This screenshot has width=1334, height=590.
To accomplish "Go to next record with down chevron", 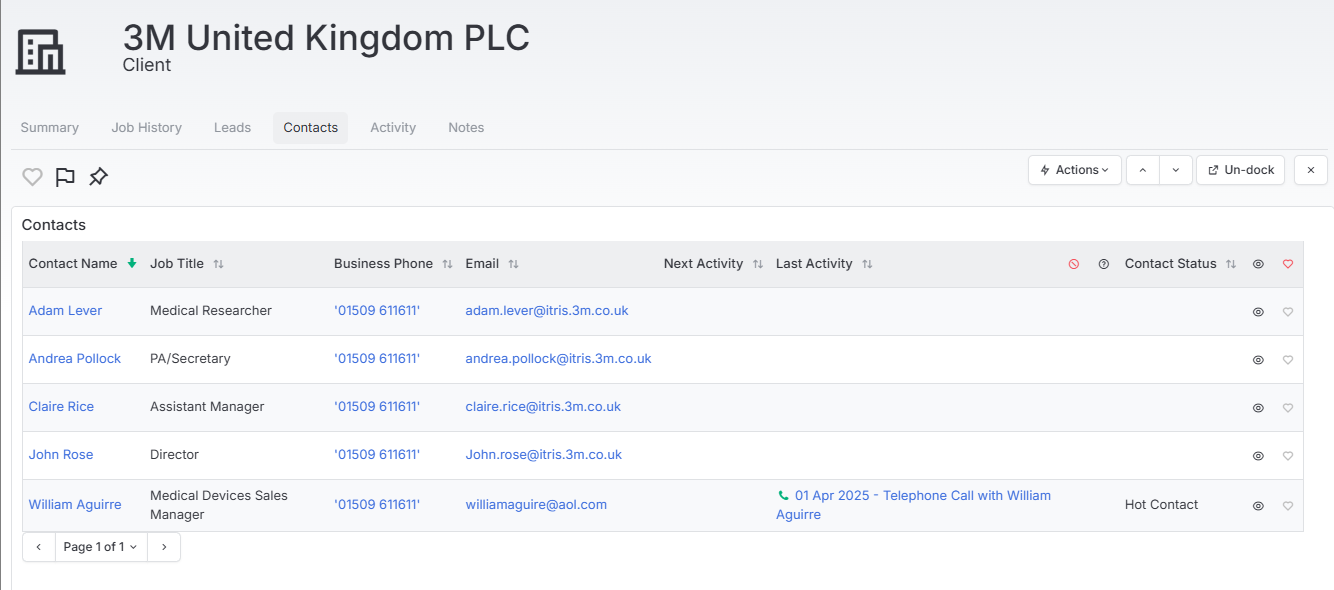I will pyautogui.click(x=1176, y=170).
